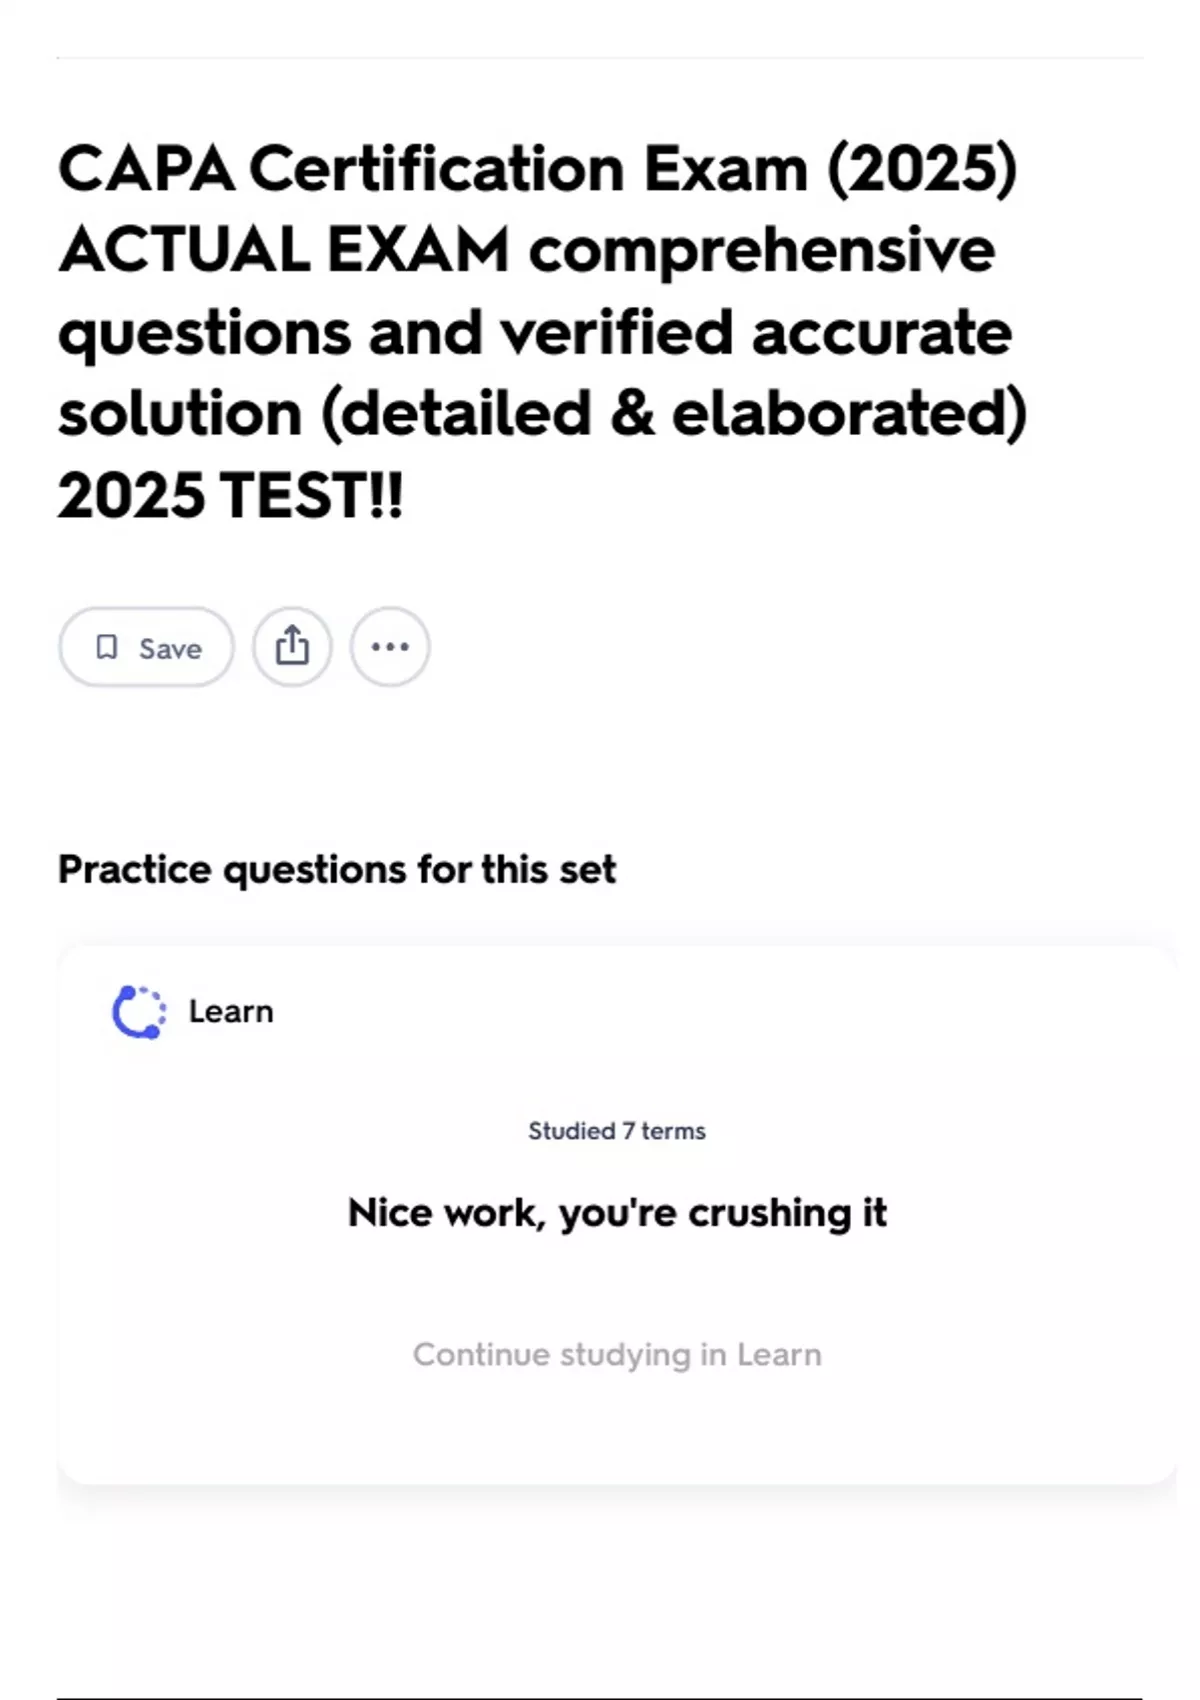The image size is (1200, 1700).
Task: Click the word 'elaborated)' in the title
Action: click(x=849, y=414)
